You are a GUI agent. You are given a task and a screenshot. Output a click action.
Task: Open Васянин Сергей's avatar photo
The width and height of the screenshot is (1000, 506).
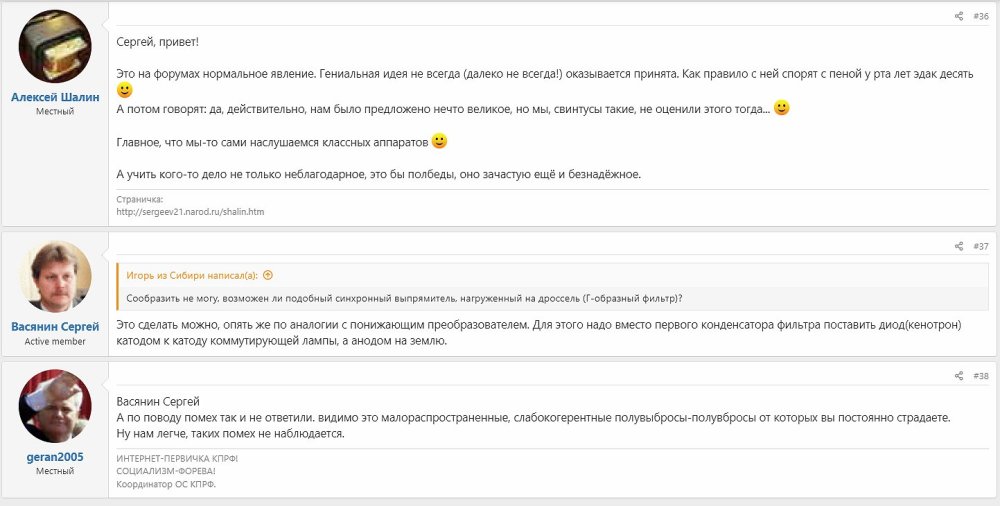click(x=55, y=276)
